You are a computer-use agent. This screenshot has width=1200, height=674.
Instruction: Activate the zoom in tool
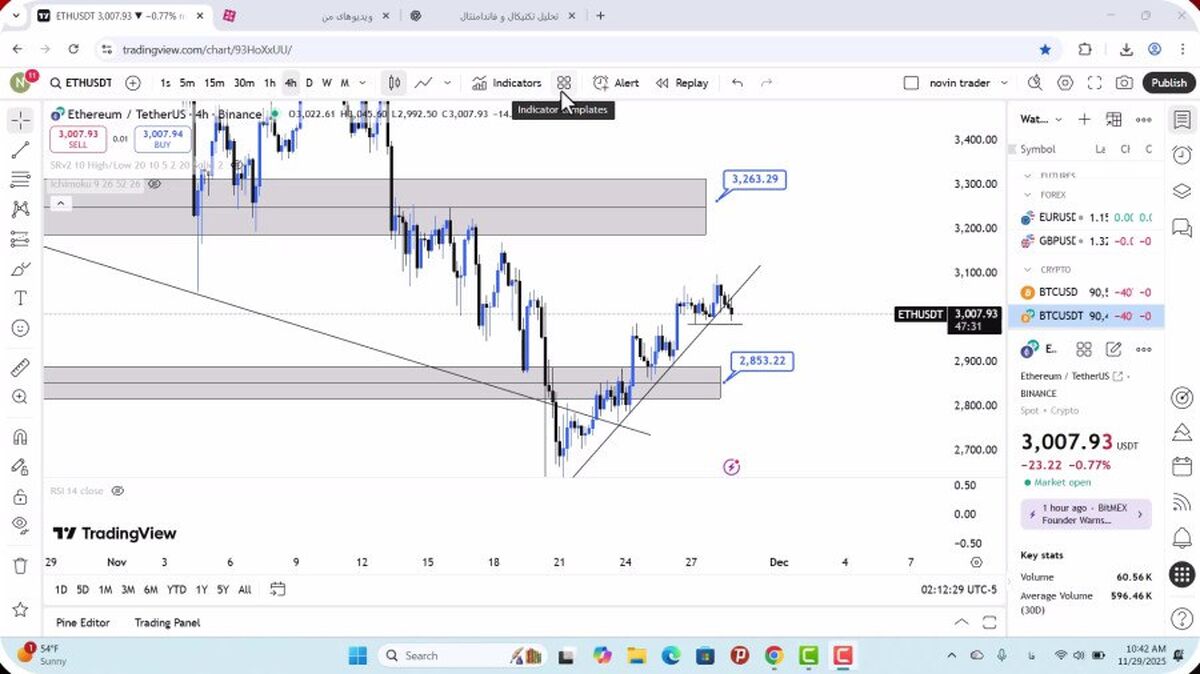pos(20,397)
